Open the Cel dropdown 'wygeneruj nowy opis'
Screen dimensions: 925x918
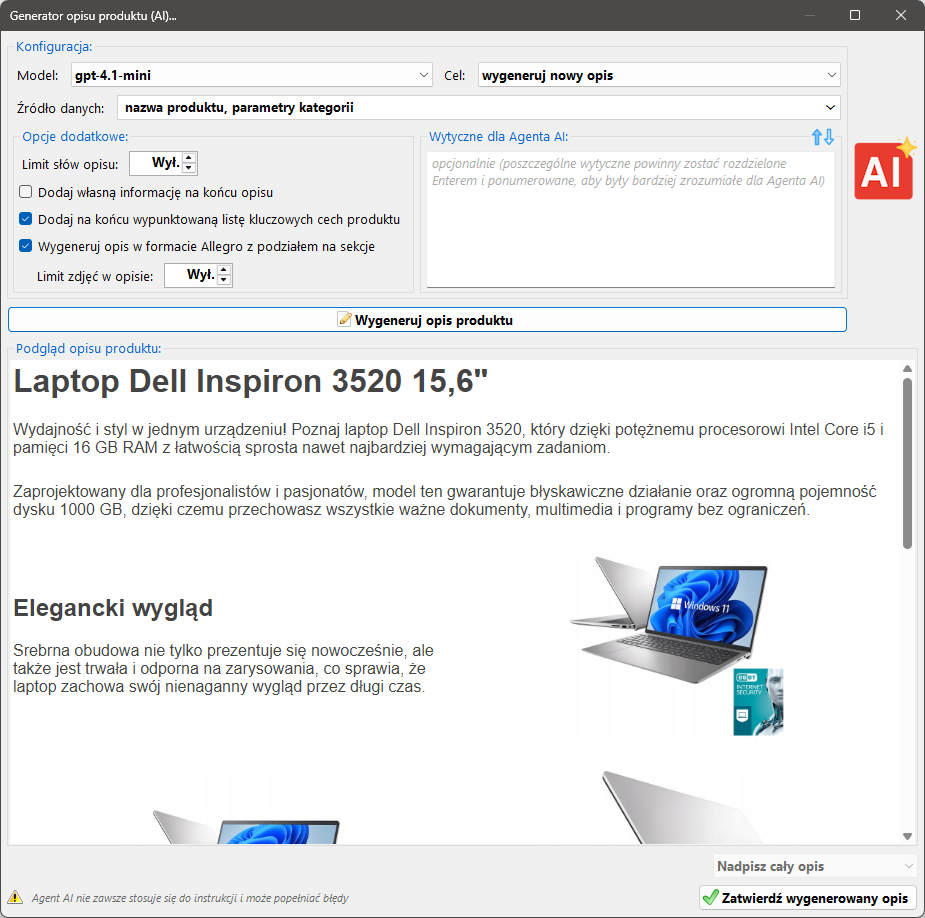(x=659, y=75)
